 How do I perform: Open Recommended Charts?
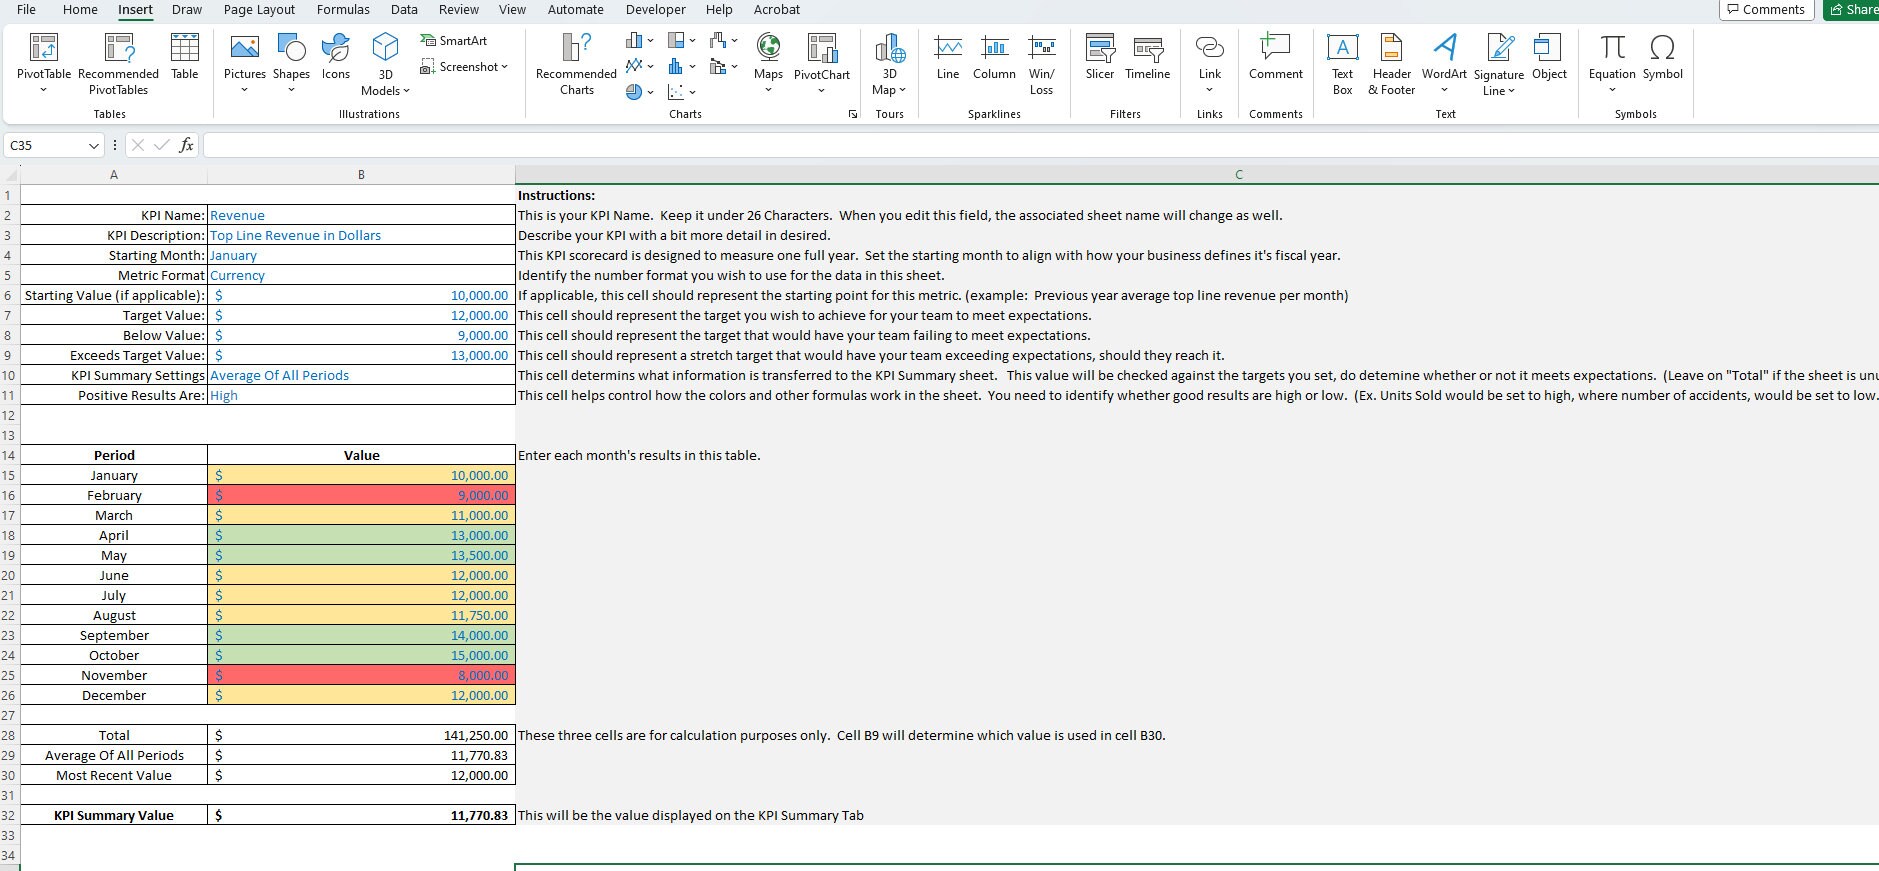(x=576, y=64)
